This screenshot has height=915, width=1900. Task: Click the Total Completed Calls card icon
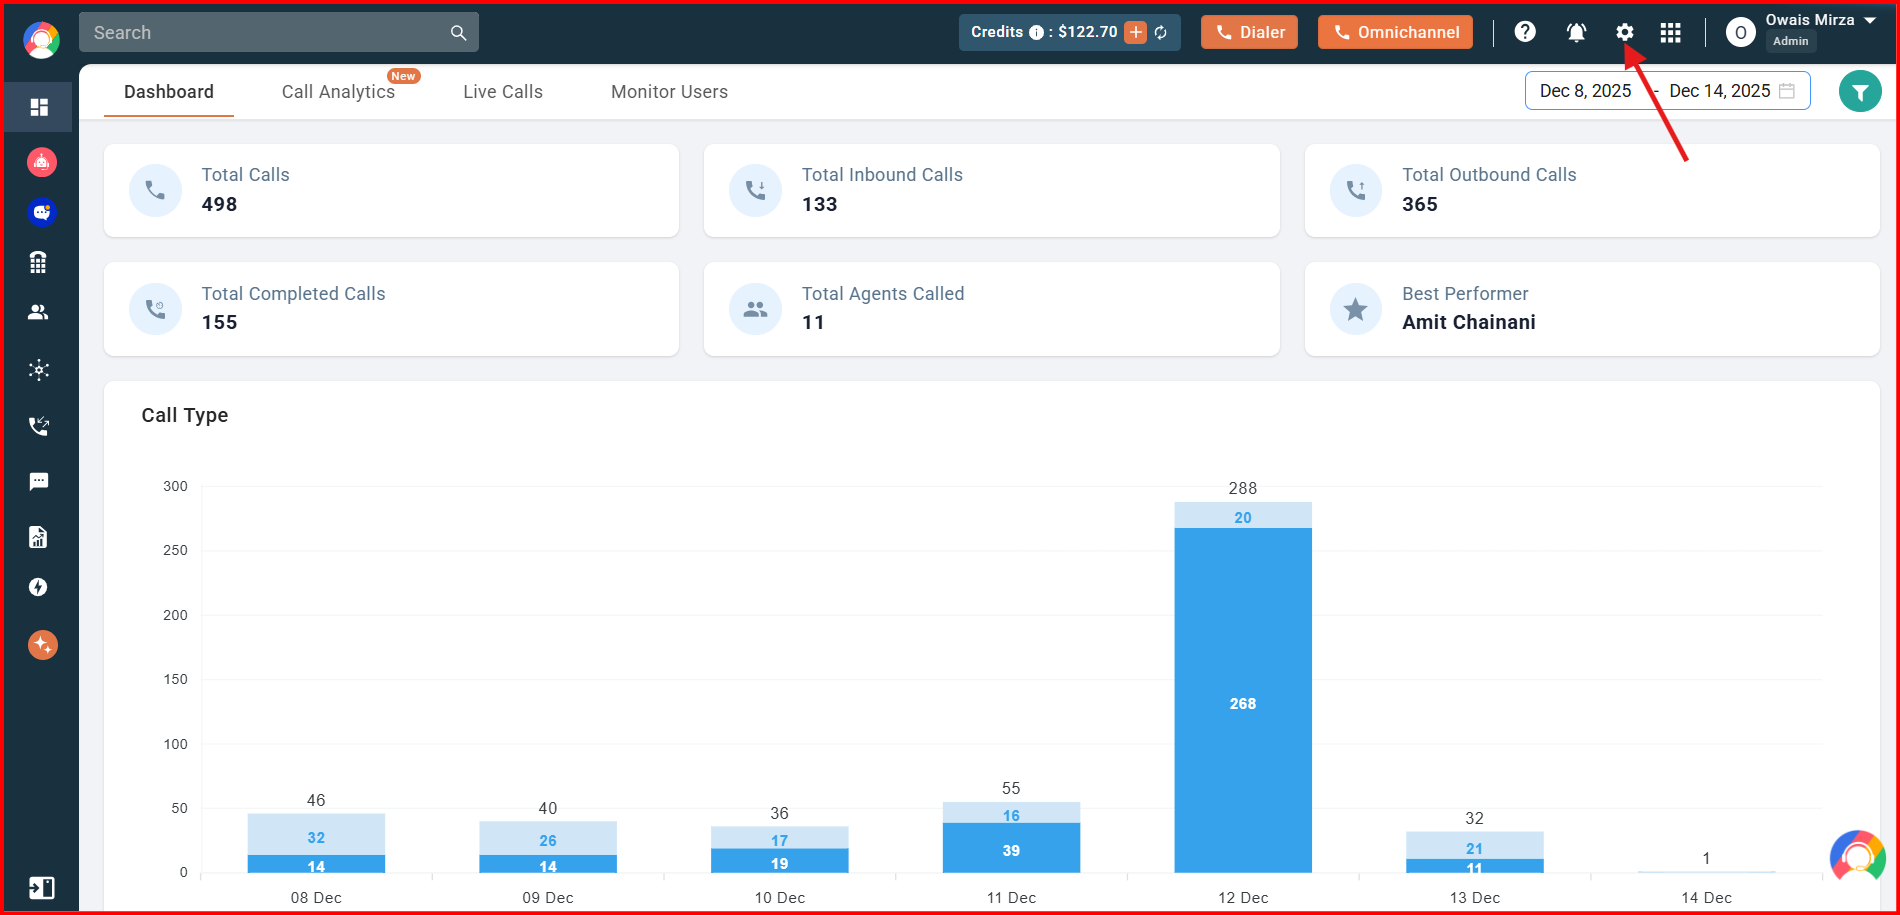click(155, 309)
